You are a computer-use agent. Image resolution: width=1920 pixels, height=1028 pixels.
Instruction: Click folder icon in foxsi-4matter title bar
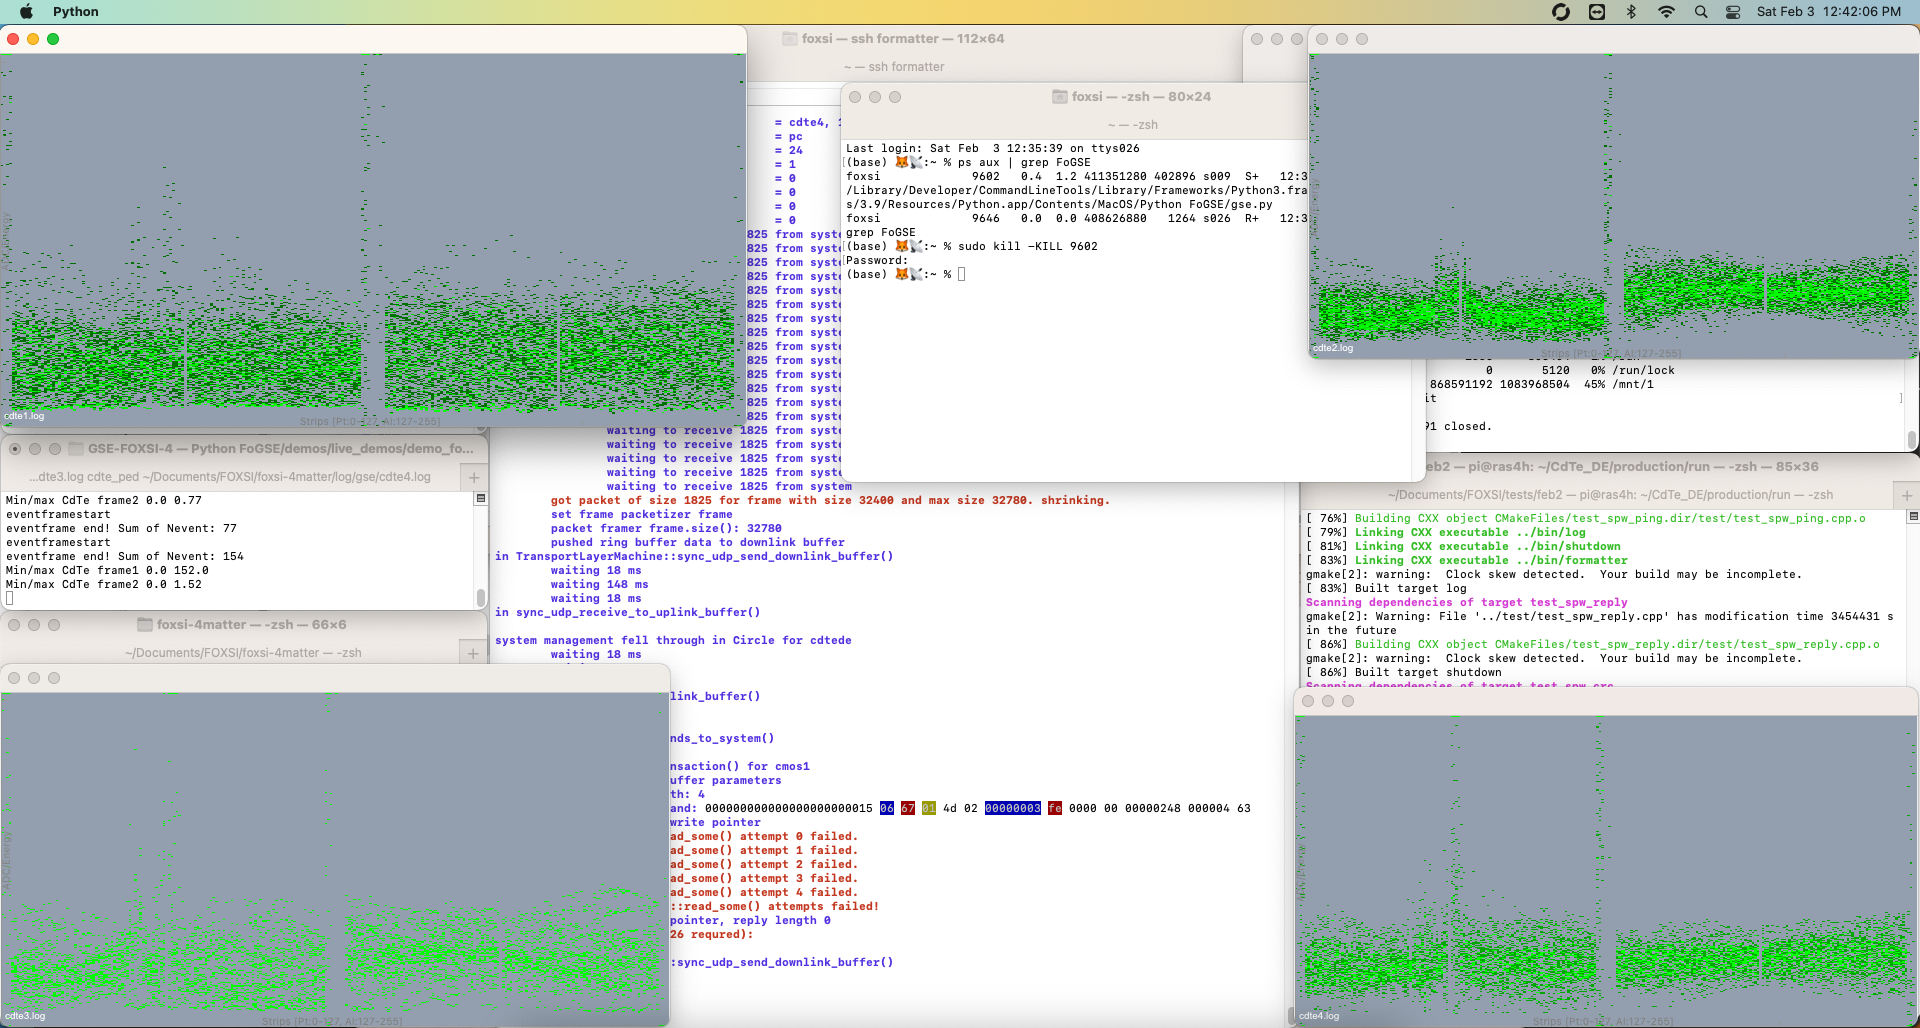coord(145,625)
